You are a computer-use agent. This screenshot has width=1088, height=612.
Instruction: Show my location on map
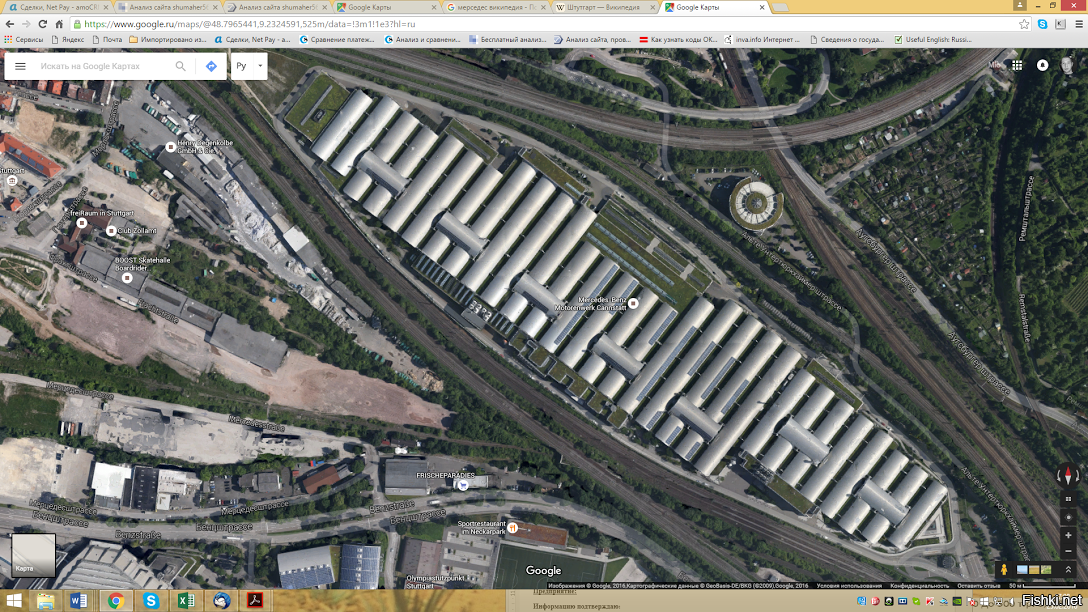[x=1068, y=517]
